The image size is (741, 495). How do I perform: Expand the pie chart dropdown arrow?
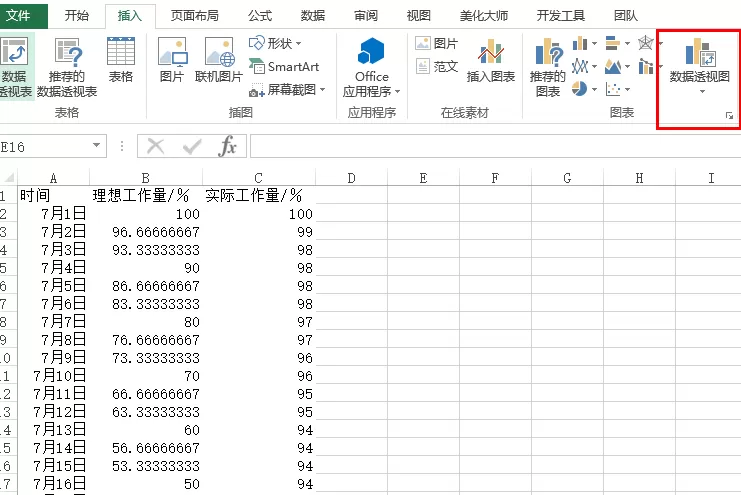click(594, 89)
